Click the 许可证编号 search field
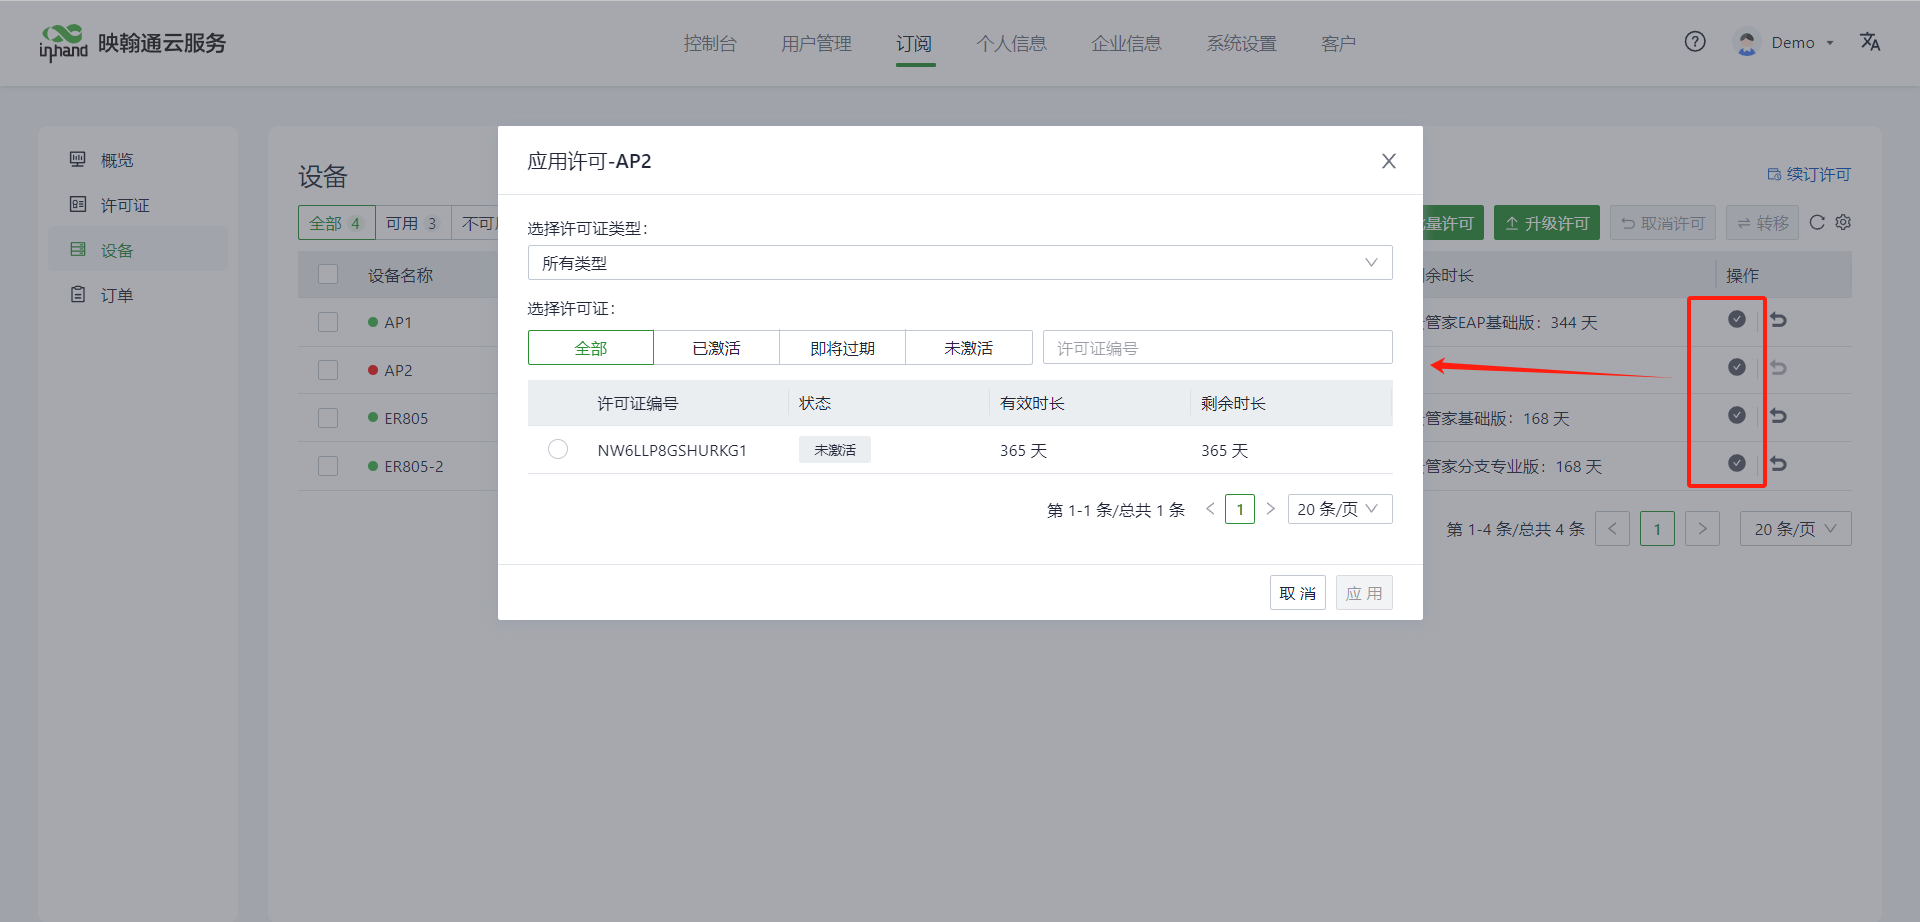This screenshot has height=922, width=1920. [x=1218, y=348]
